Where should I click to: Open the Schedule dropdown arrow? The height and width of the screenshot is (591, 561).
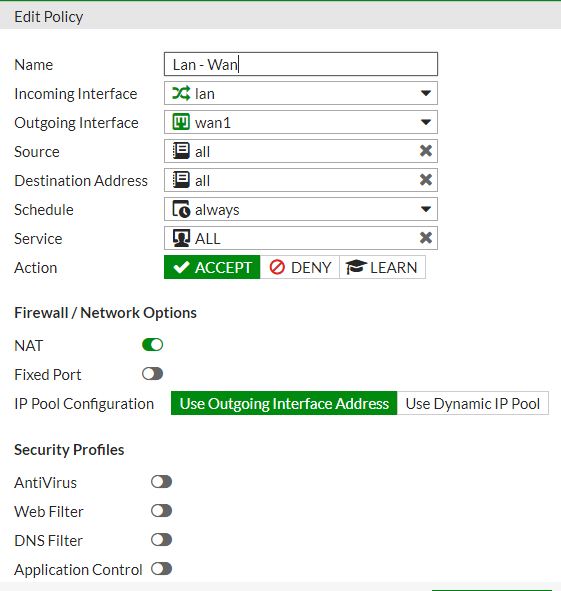click(426, 209)
